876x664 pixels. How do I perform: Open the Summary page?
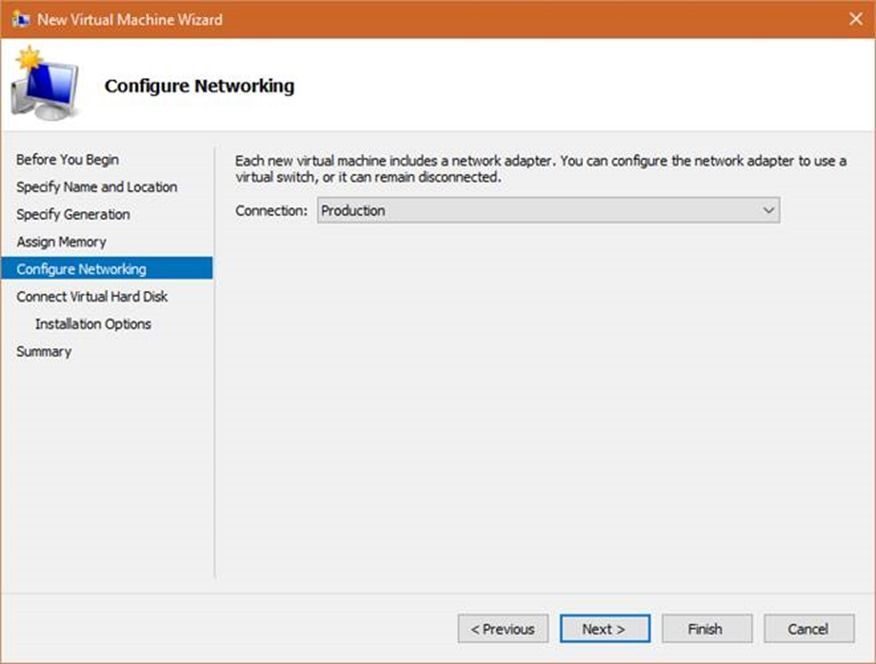pyautogui.click(x=44, y=351)
